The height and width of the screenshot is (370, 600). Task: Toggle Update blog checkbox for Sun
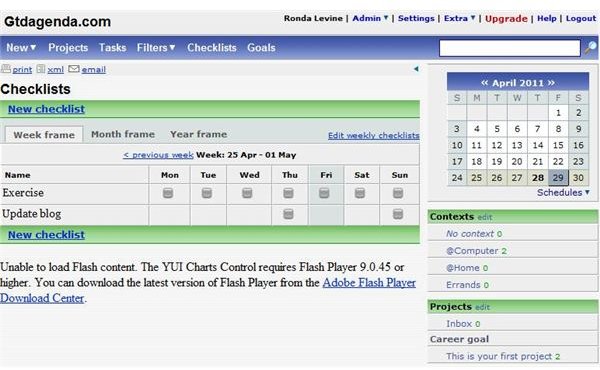(398, 214)
